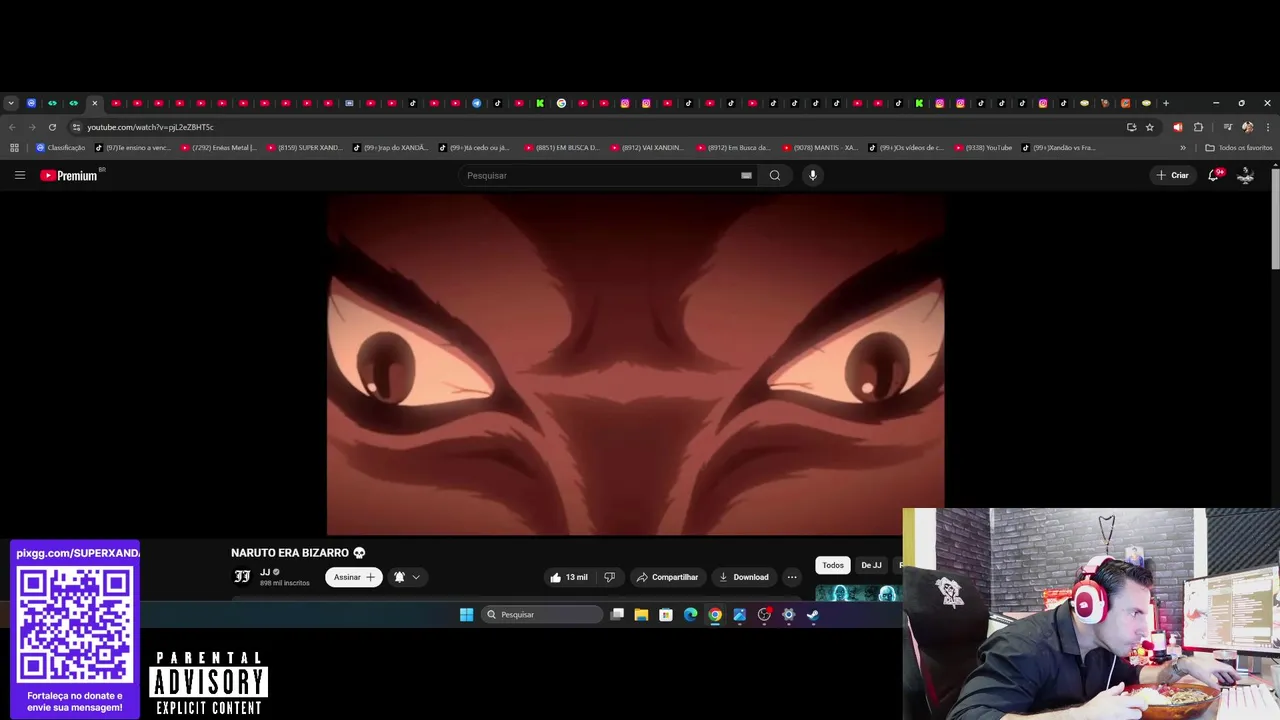
Task: Open the Windows Start menu
Action: 466,615
